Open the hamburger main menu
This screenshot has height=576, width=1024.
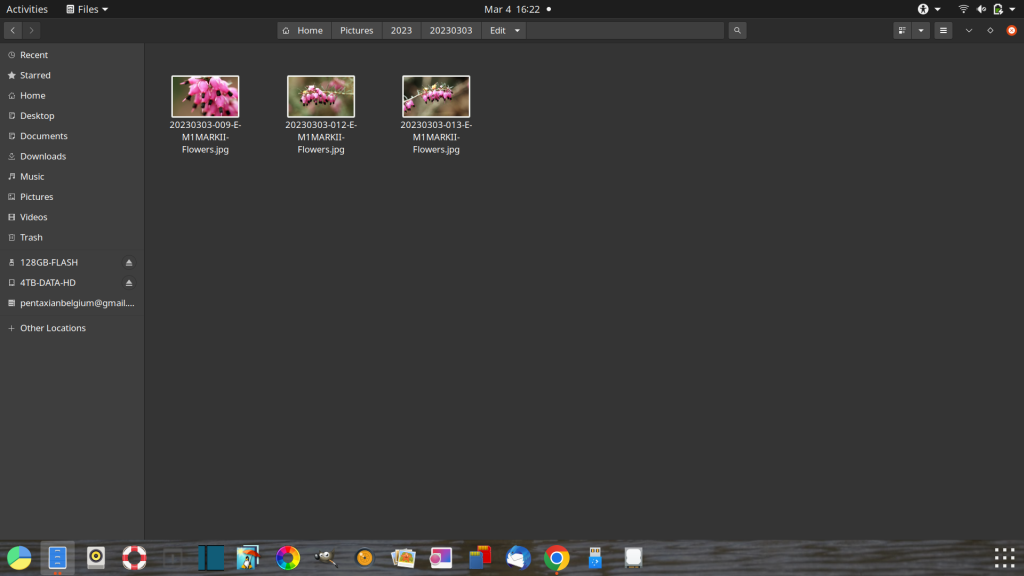[x=943, y=31]
